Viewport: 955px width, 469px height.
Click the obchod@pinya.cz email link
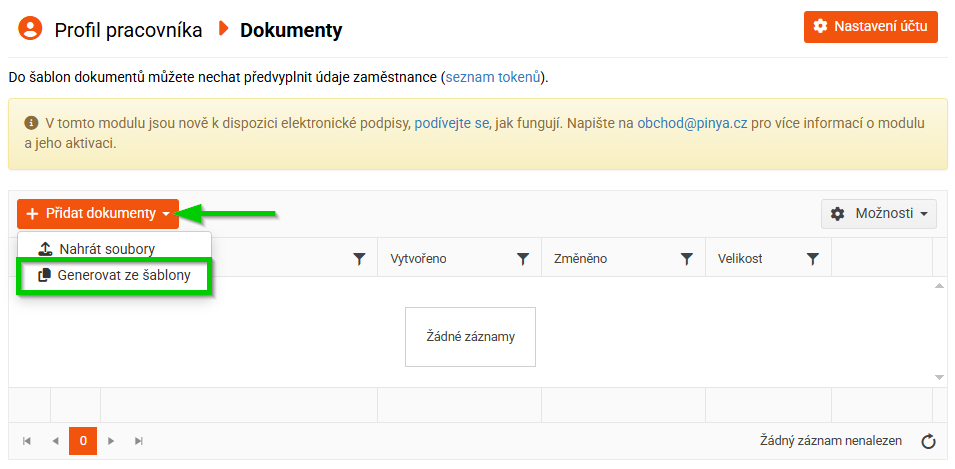[692, 124]
